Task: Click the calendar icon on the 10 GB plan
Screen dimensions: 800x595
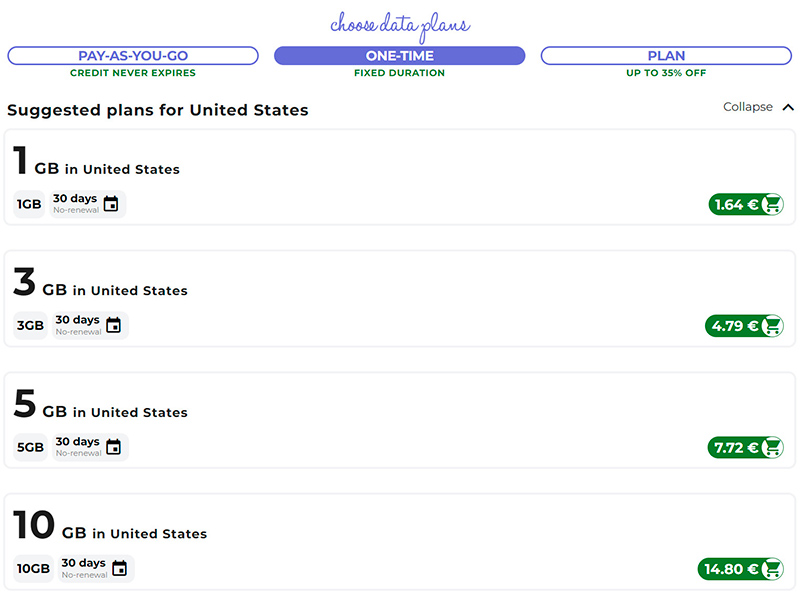Action: tap(120, 569)
